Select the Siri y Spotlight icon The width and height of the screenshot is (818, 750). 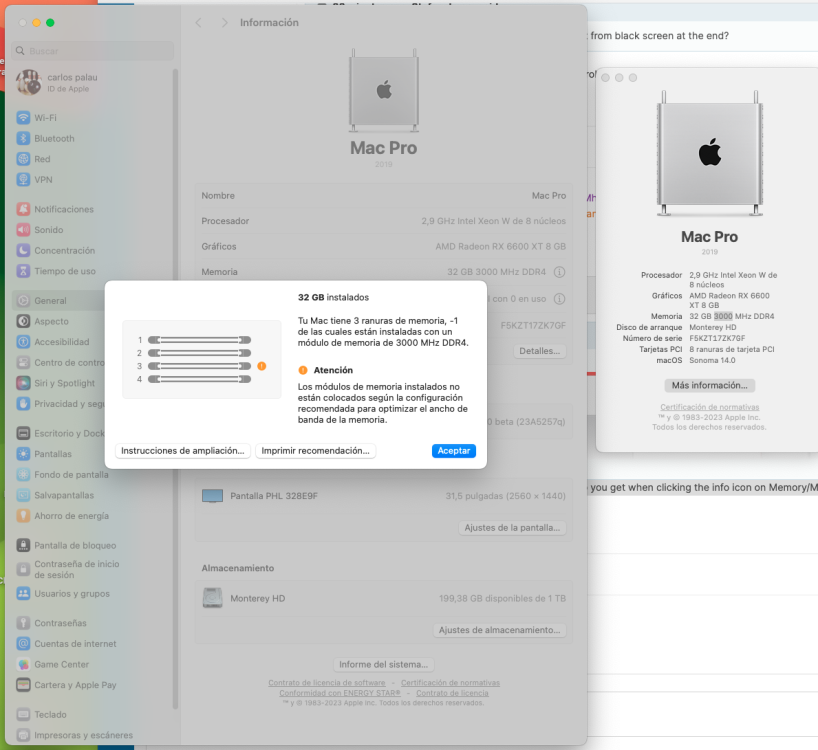point(23,383)
